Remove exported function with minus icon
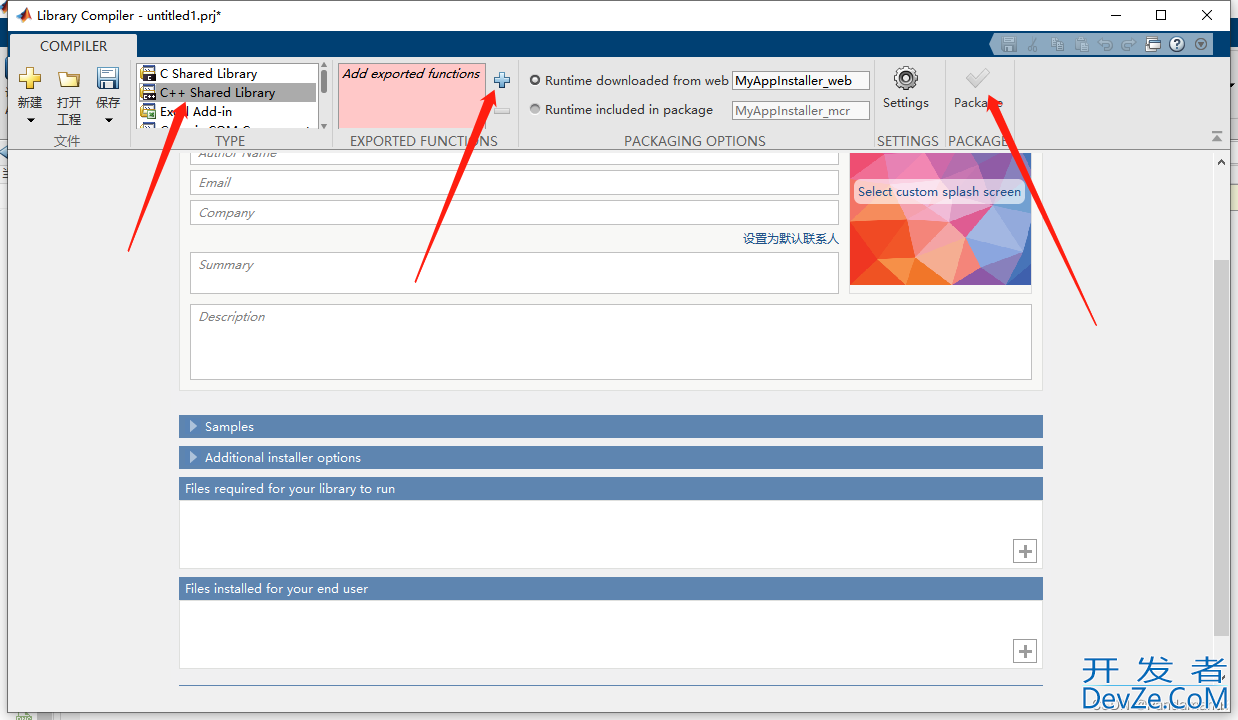The width and height of the screenshot is (1238, 720). (x=502, y=111)
